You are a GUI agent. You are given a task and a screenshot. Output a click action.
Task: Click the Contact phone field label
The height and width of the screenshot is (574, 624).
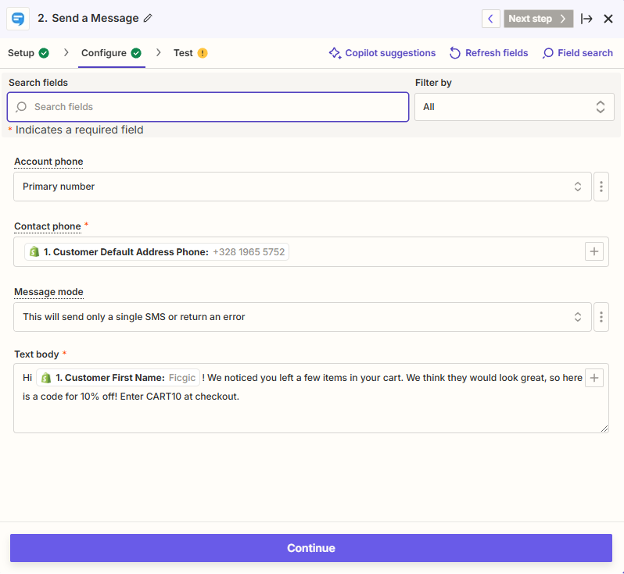click(47, 226)
